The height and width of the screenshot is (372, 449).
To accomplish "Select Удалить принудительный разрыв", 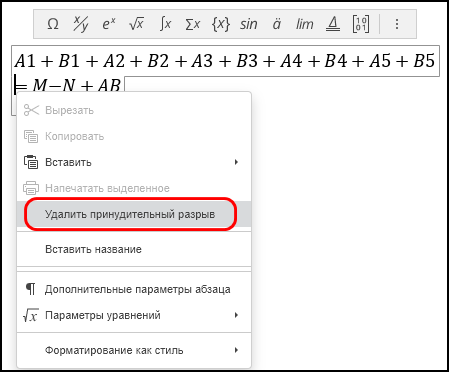I will click(x=134, y=214).
